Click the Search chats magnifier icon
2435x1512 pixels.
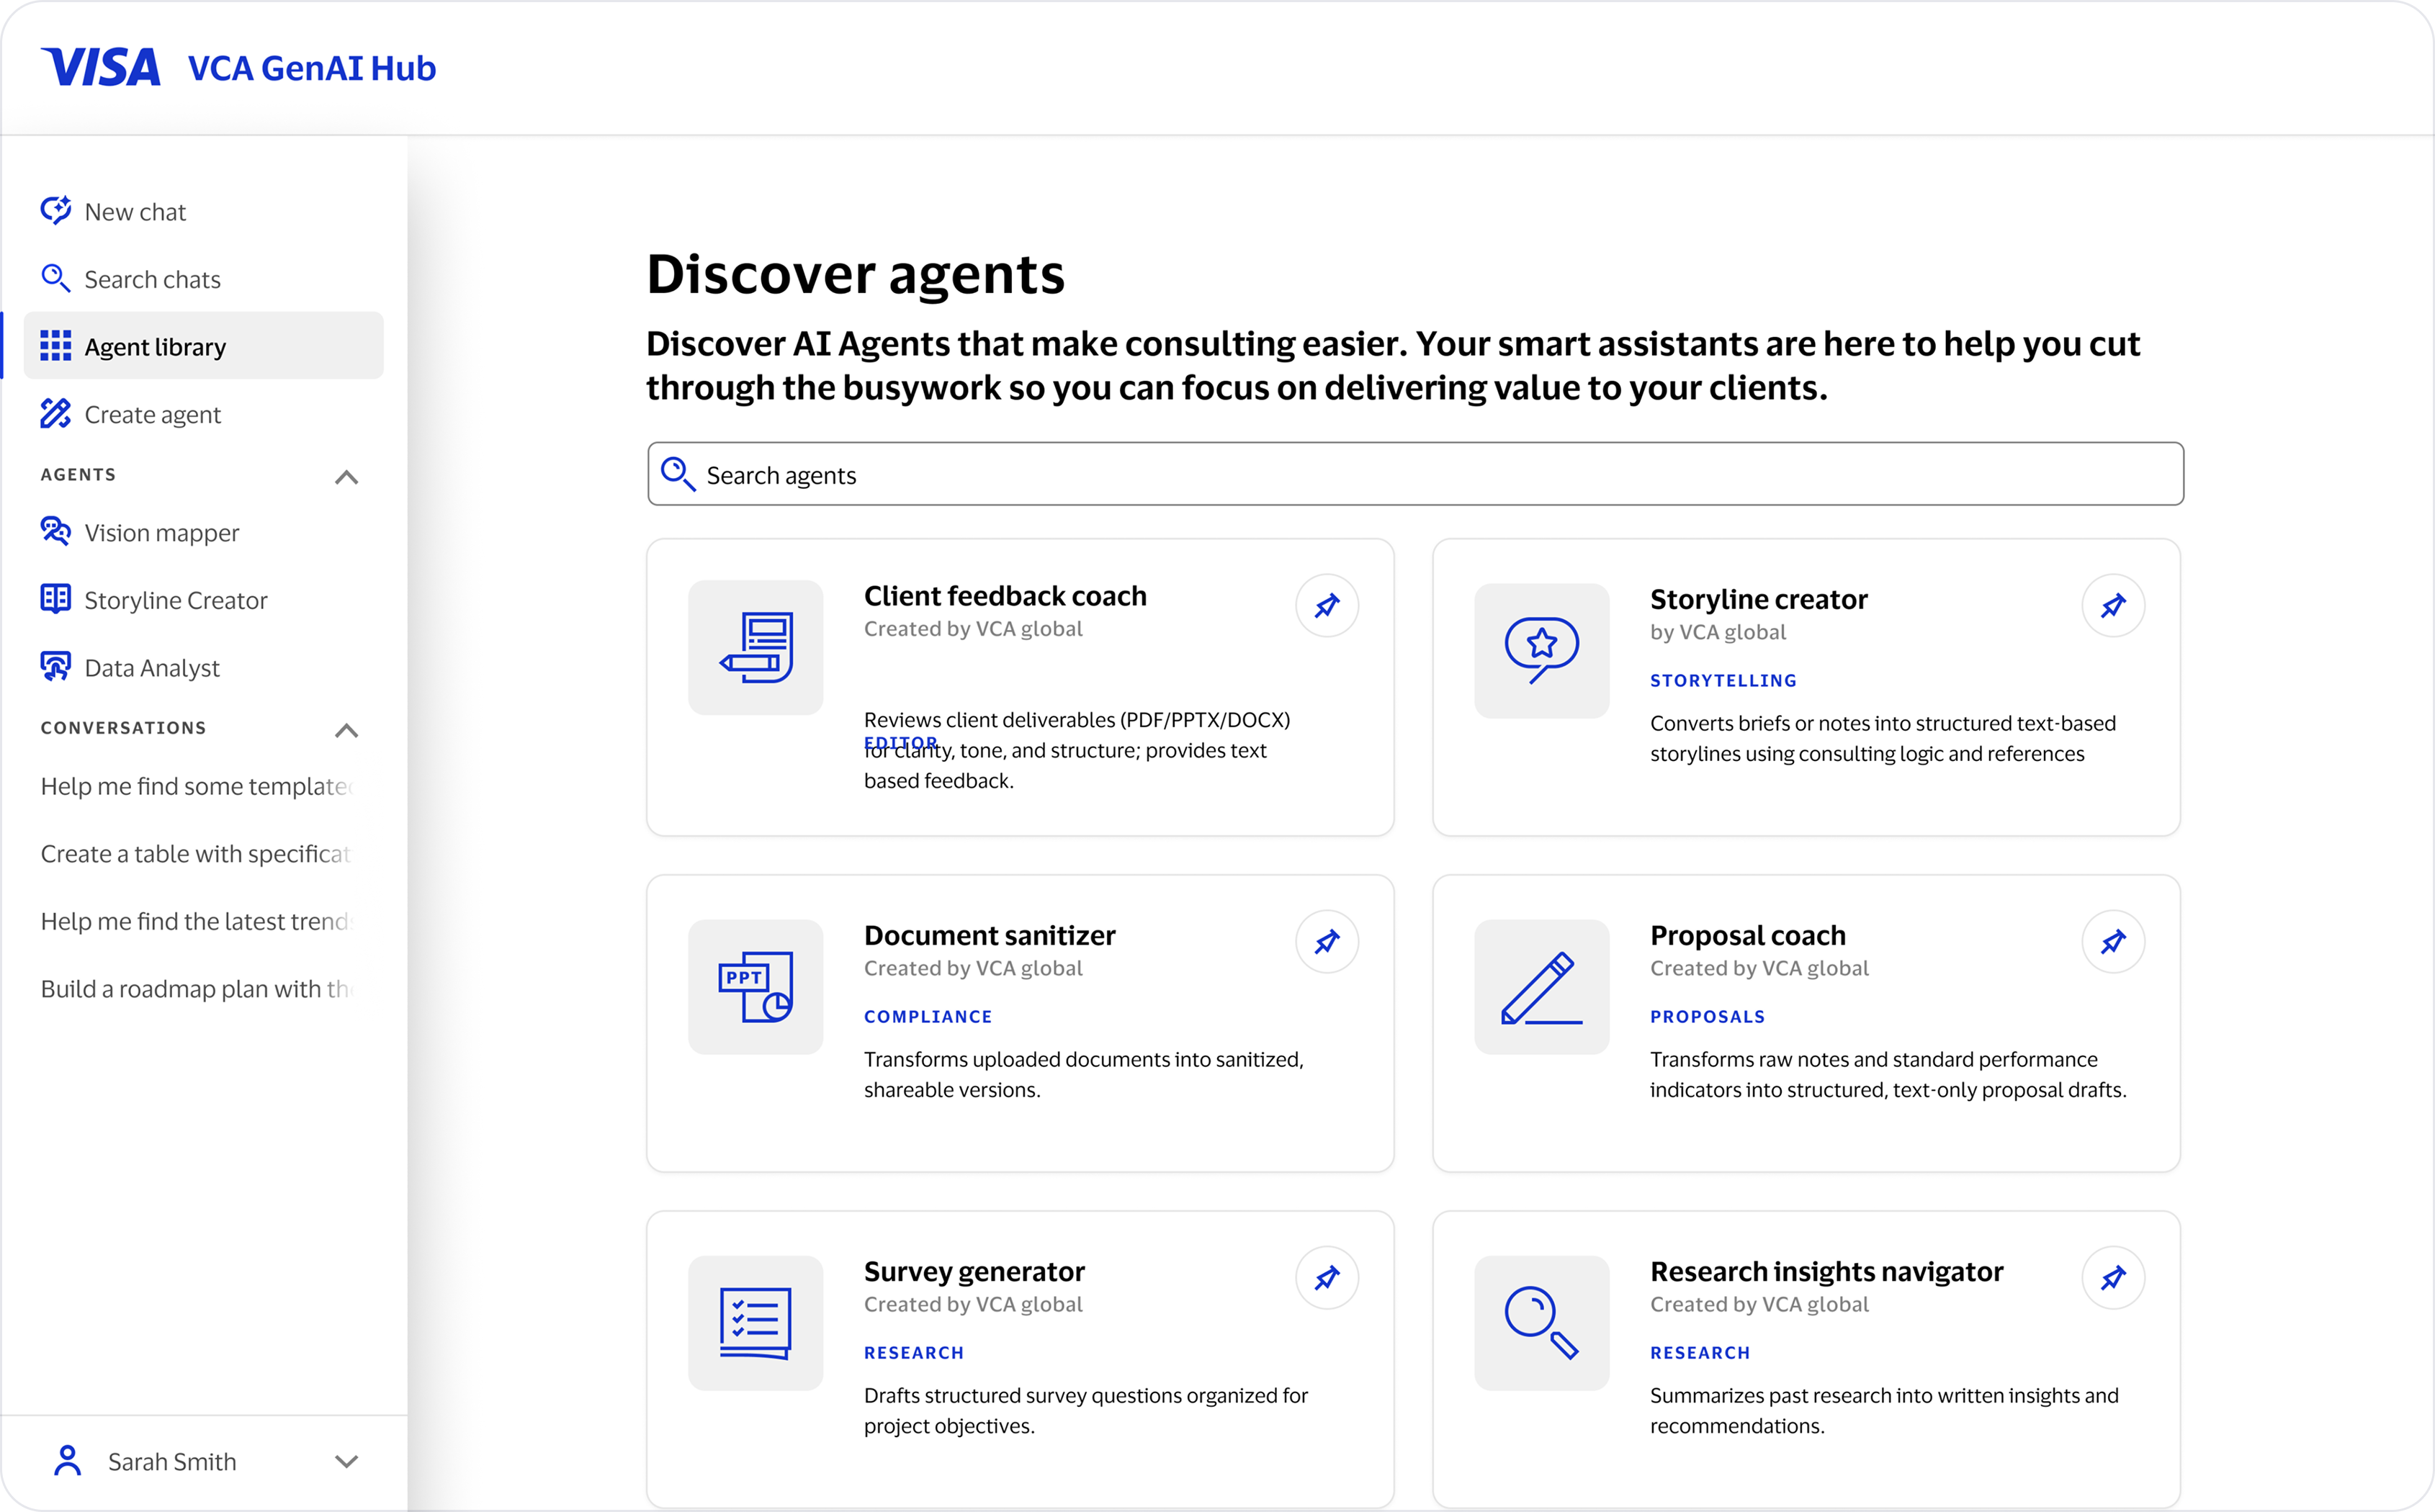(x=55, y=279)
